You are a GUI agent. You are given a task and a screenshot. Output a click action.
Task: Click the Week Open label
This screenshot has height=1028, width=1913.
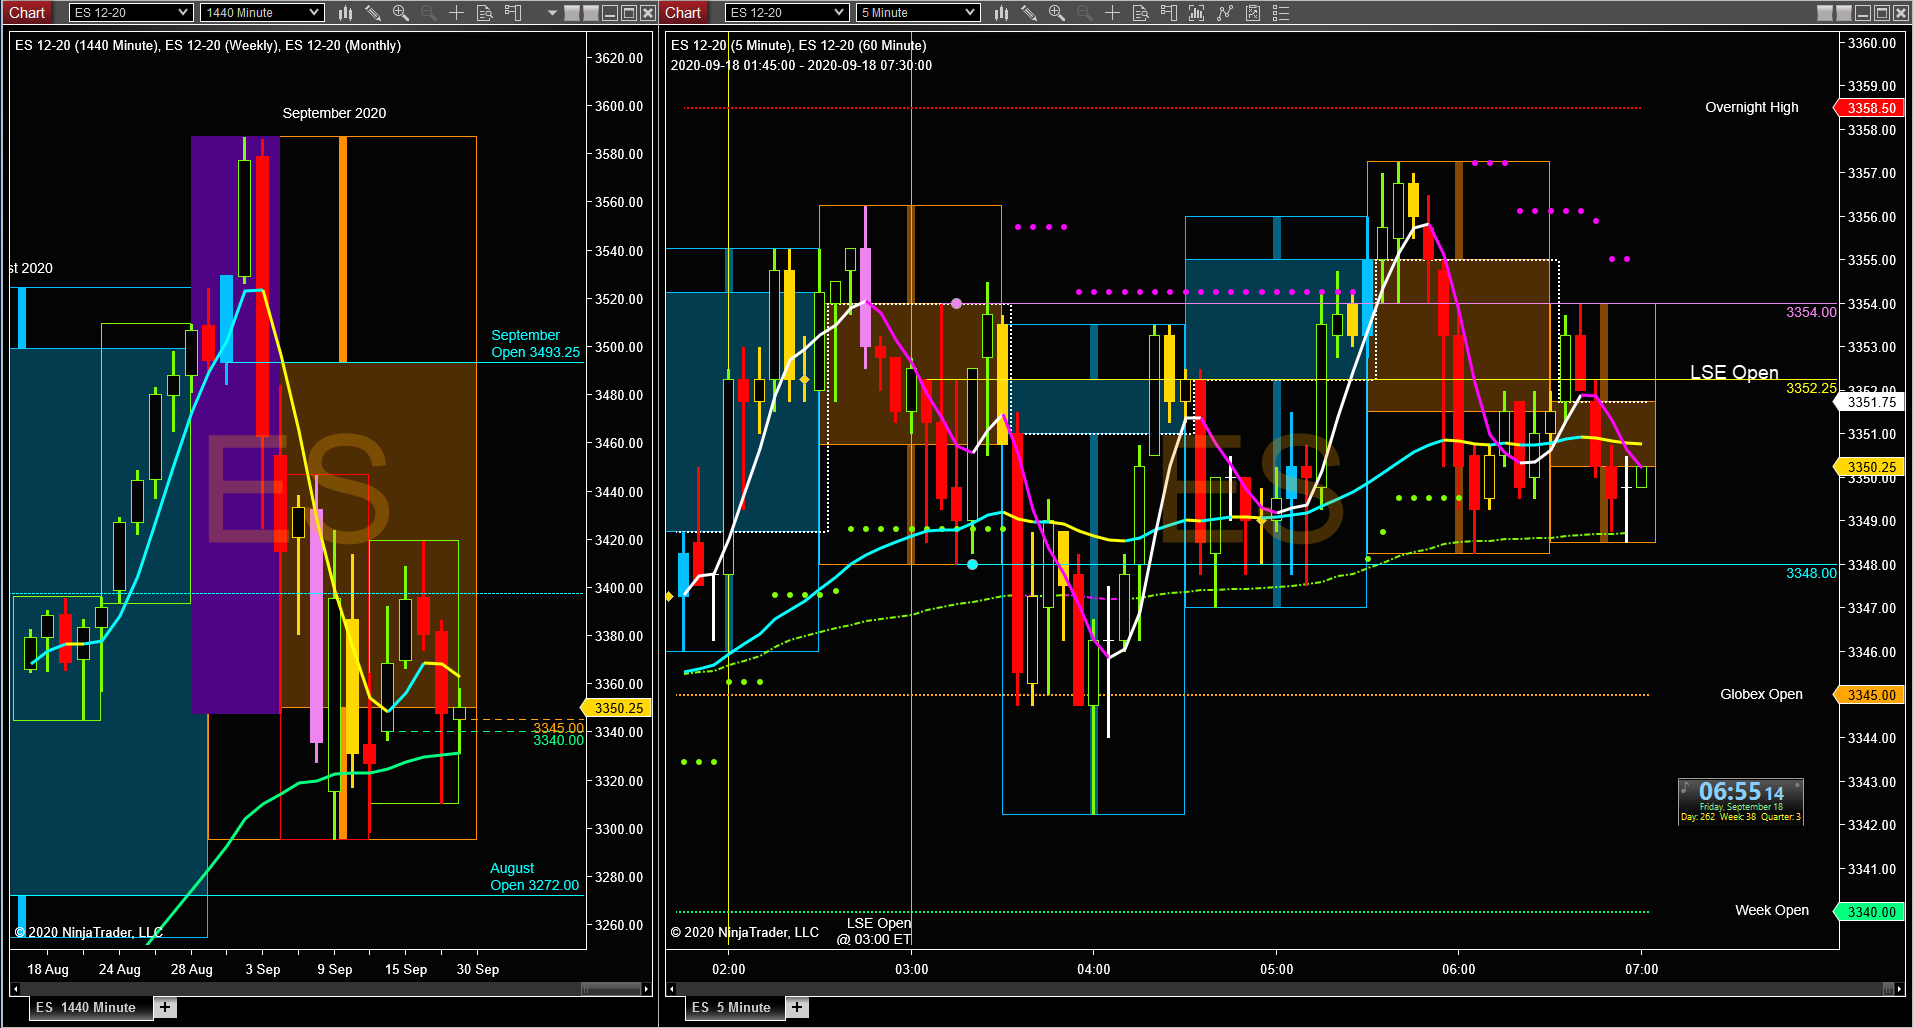tap(1772, 910)
